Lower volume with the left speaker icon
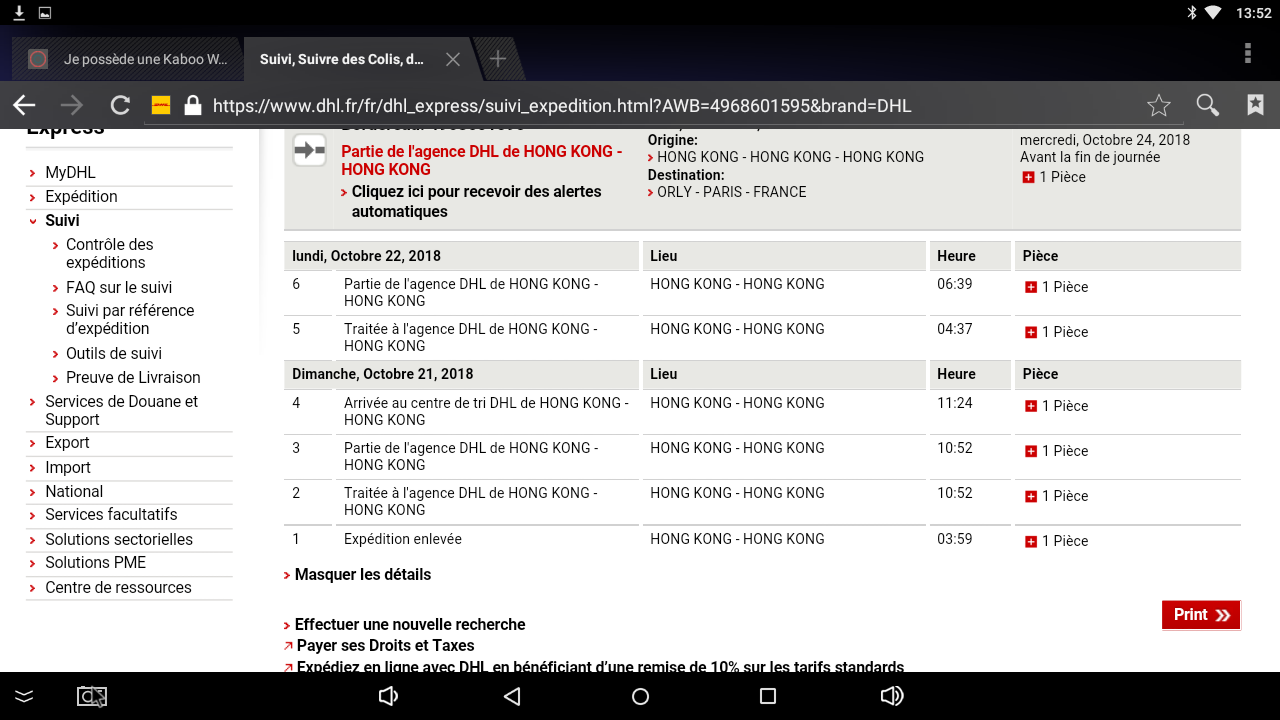1280x720 pixels. [x=389, y=696]
